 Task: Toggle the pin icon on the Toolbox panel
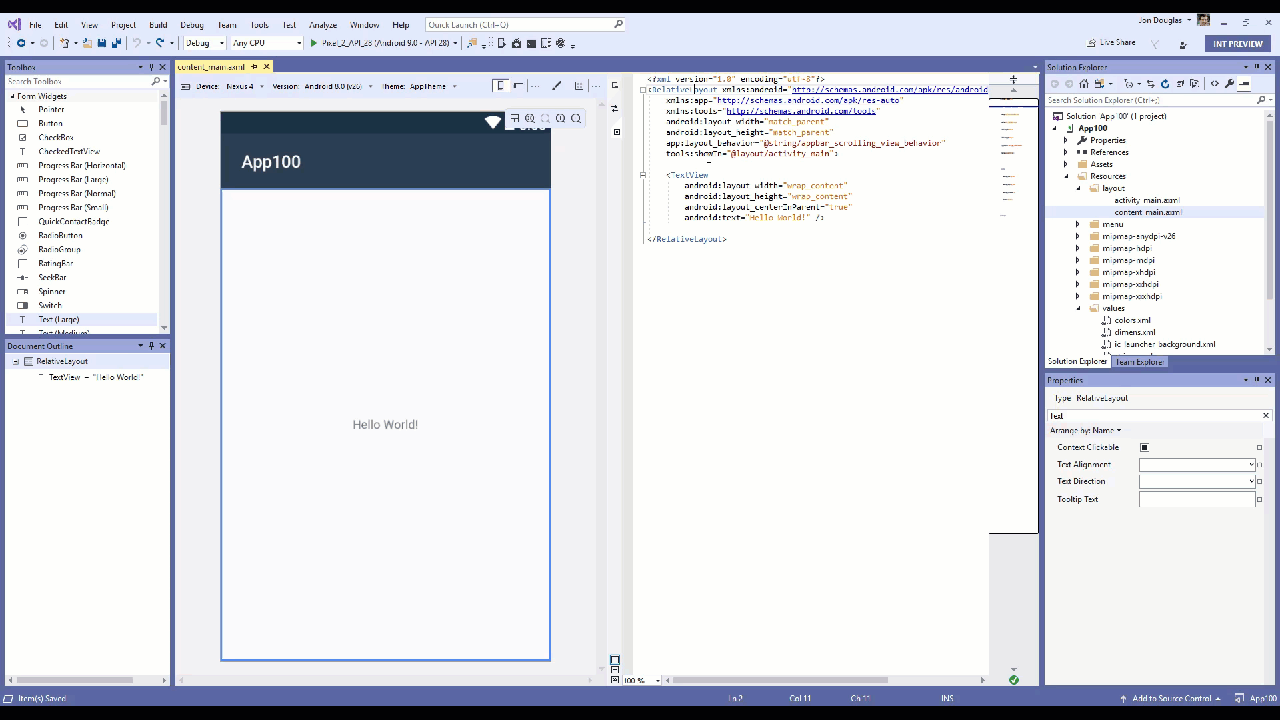150,66
